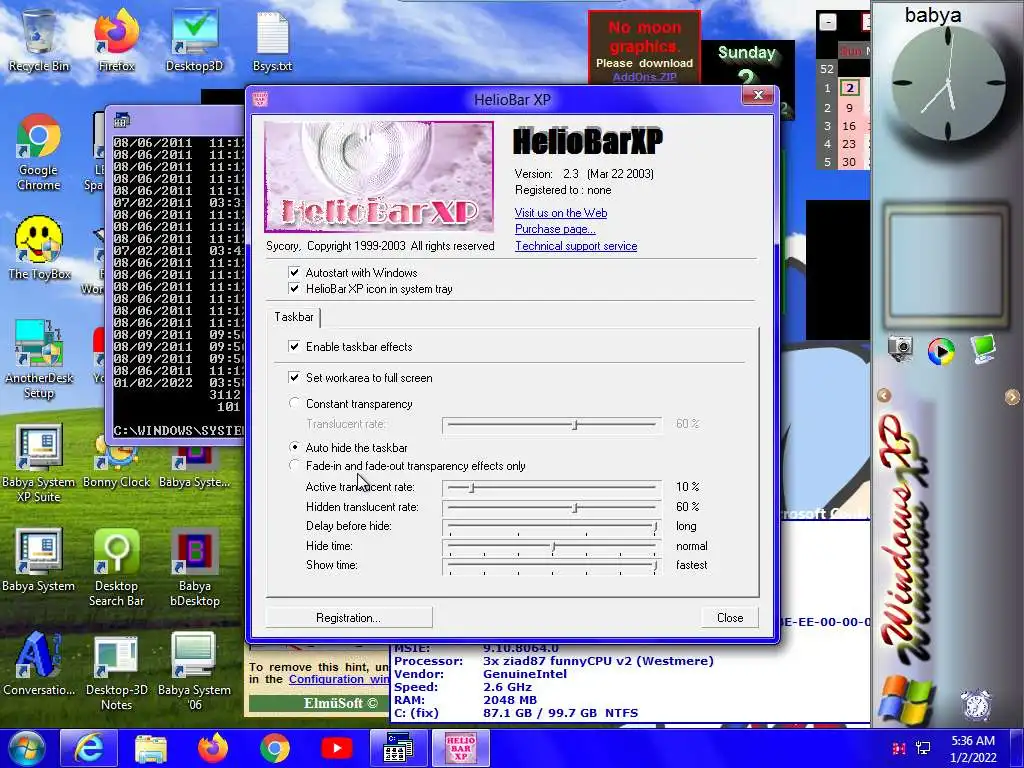Select day 23 in the calendar
The height and width of the screenshot is (768, 1024).
coord(849,144)
